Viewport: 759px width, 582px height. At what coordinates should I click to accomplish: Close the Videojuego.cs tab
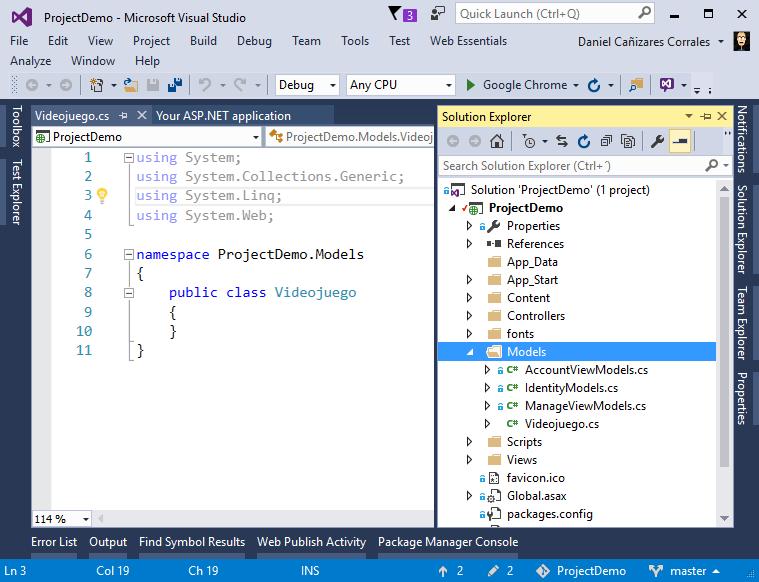pos(142,115)
